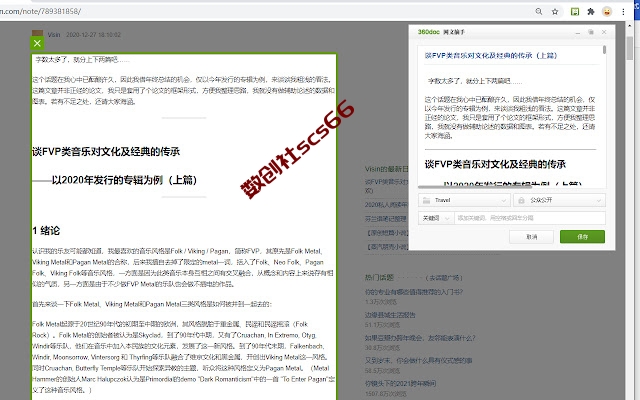This screenshot has height=400, width=640.
Task: Open topic 又到岁末 about 仪式感
Action: [418, 361]
